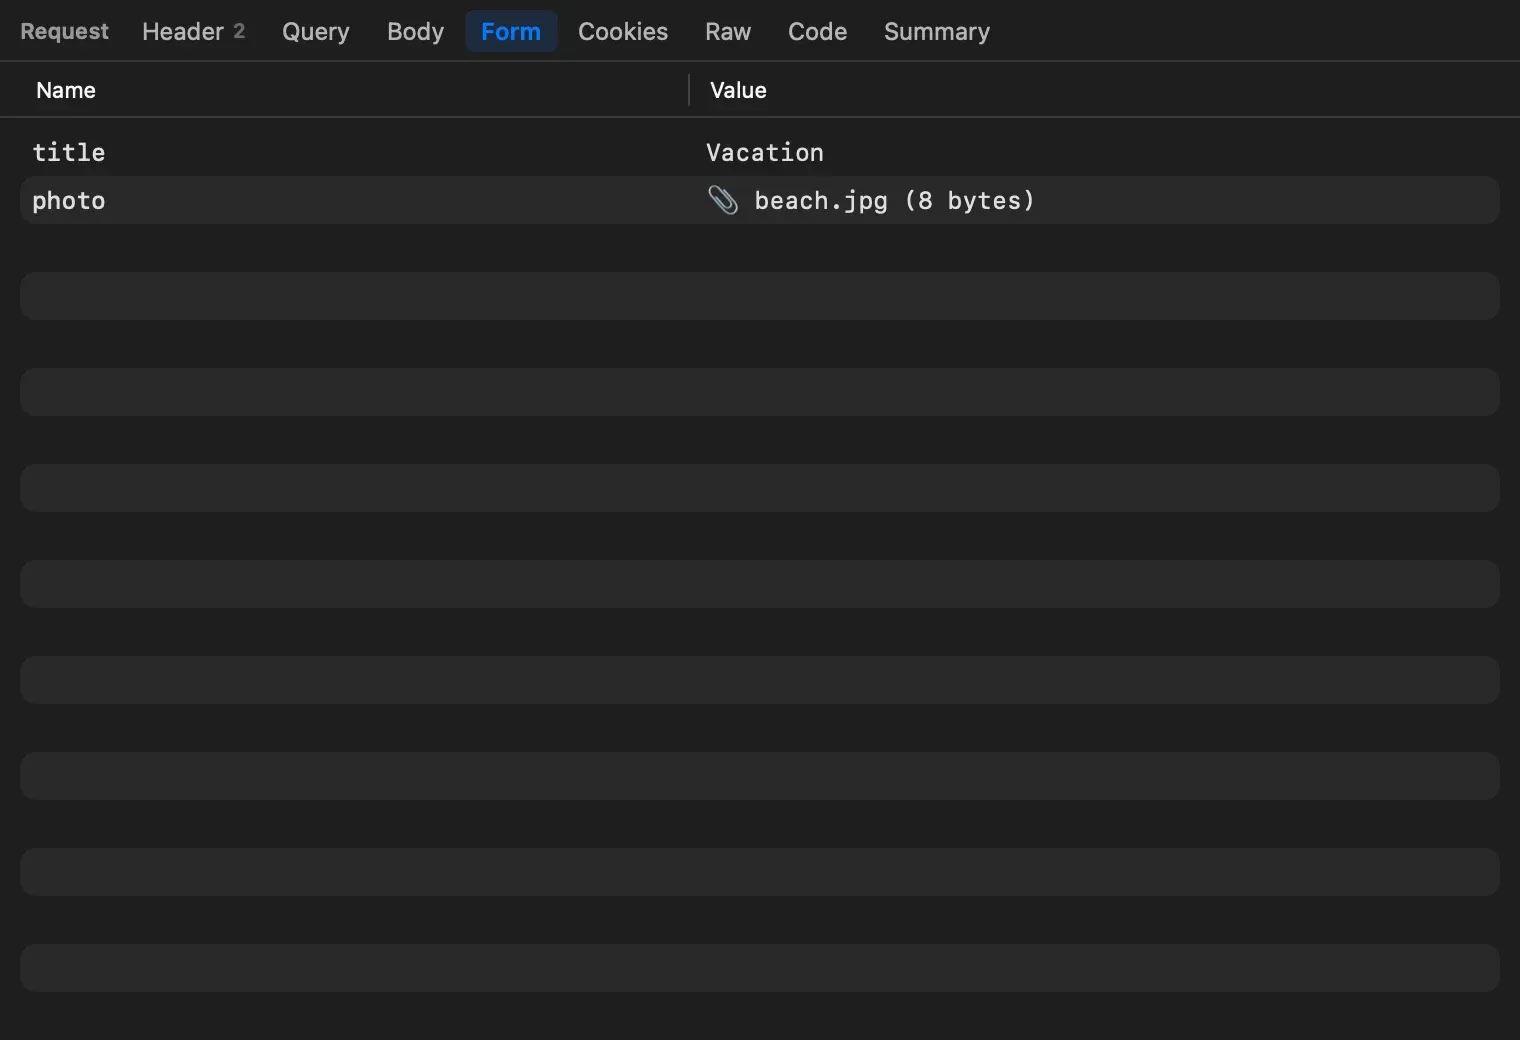Select the 'title' name cell
The width and height of the screenshot is (1520, 1040).
coord(69,152)
